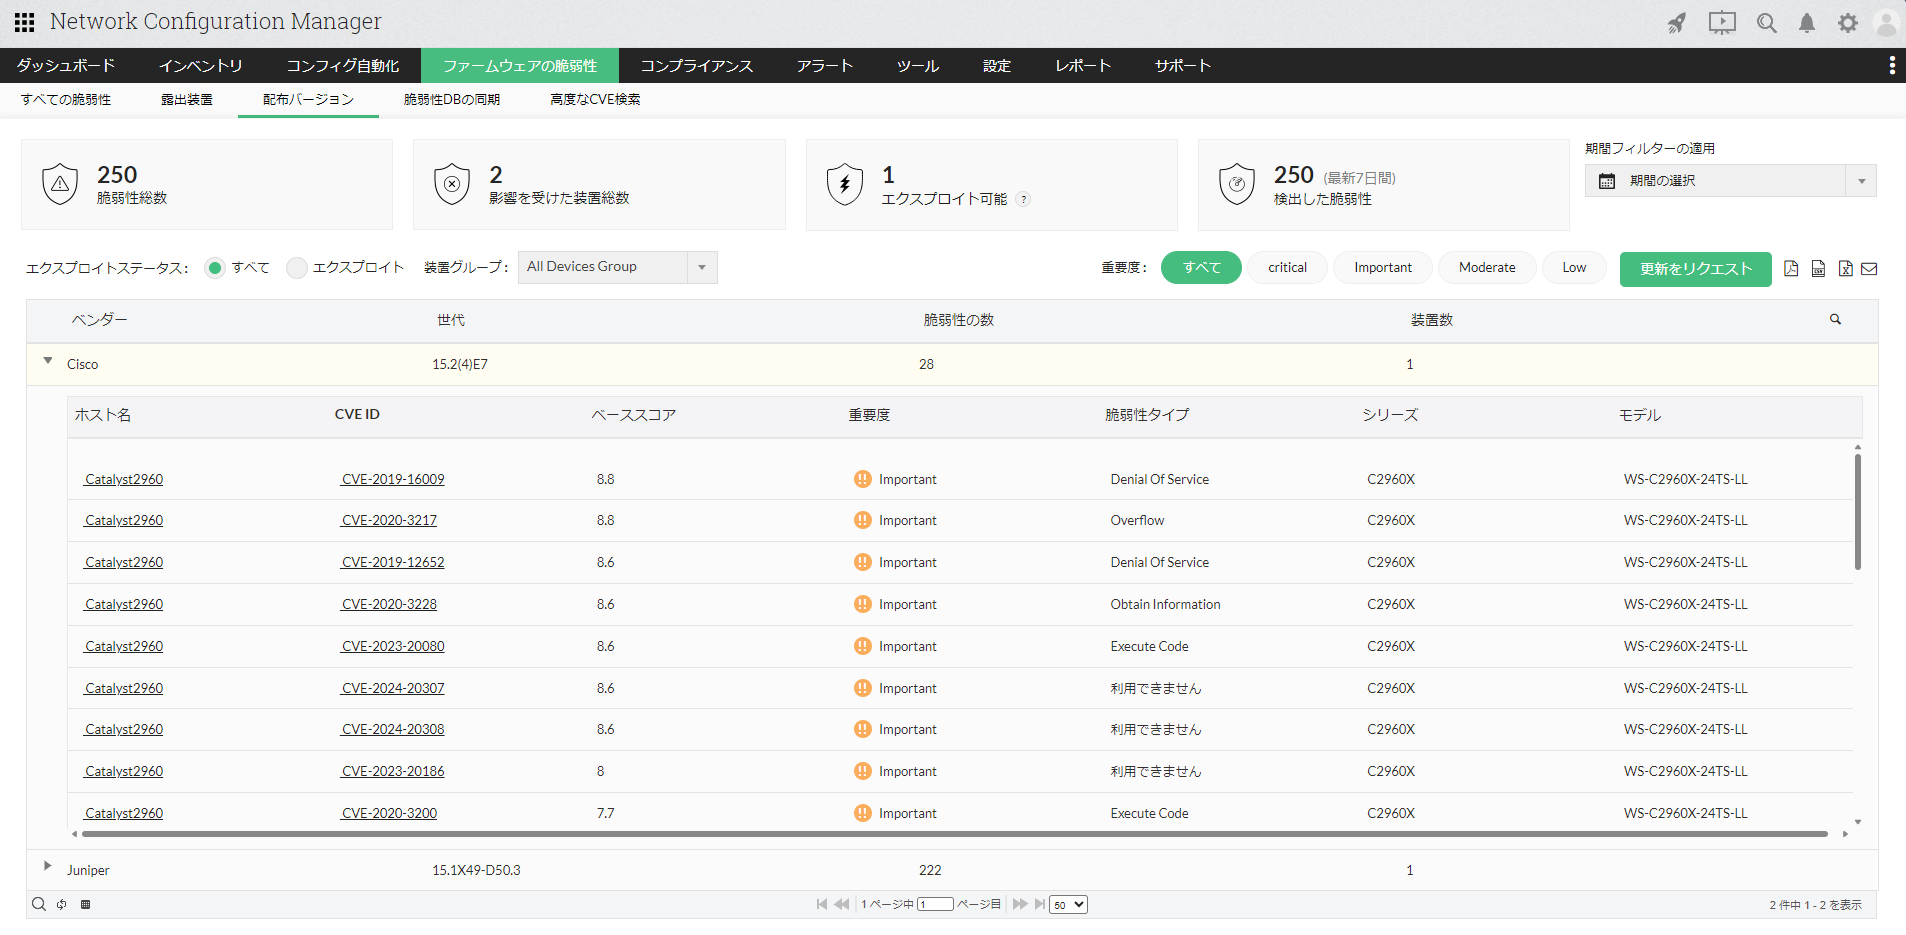Open the All Devices Group dropdown
Screen dimensions: 1906x935
point(617,267)
